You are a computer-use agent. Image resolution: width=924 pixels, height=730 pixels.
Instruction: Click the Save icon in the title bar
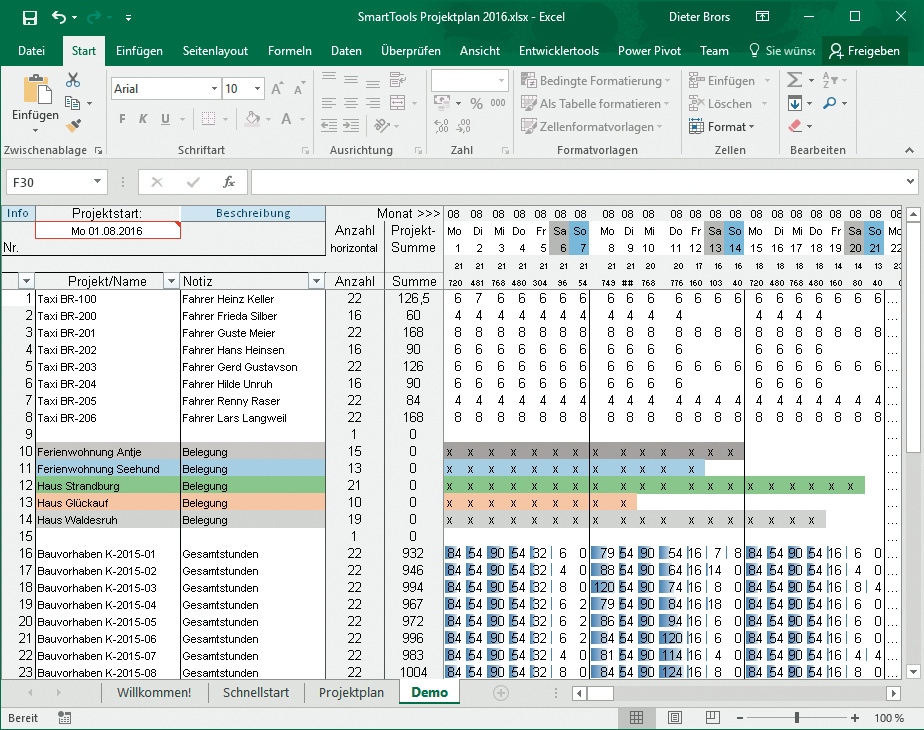coord(29,17)
